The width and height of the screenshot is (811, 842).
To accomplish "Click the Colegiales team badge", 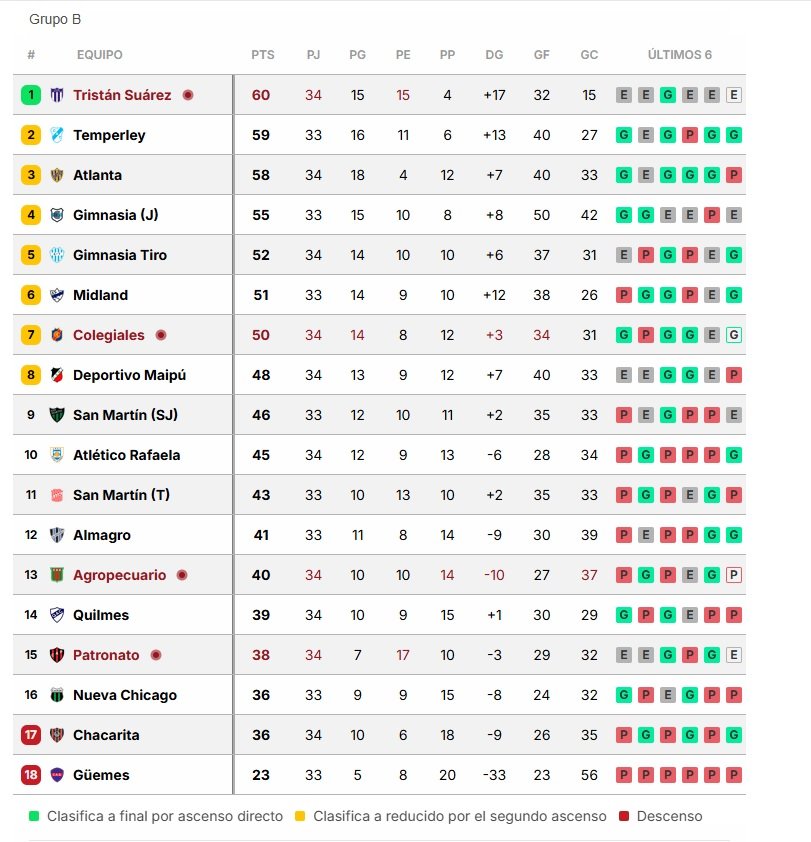I will coord(57,335).
